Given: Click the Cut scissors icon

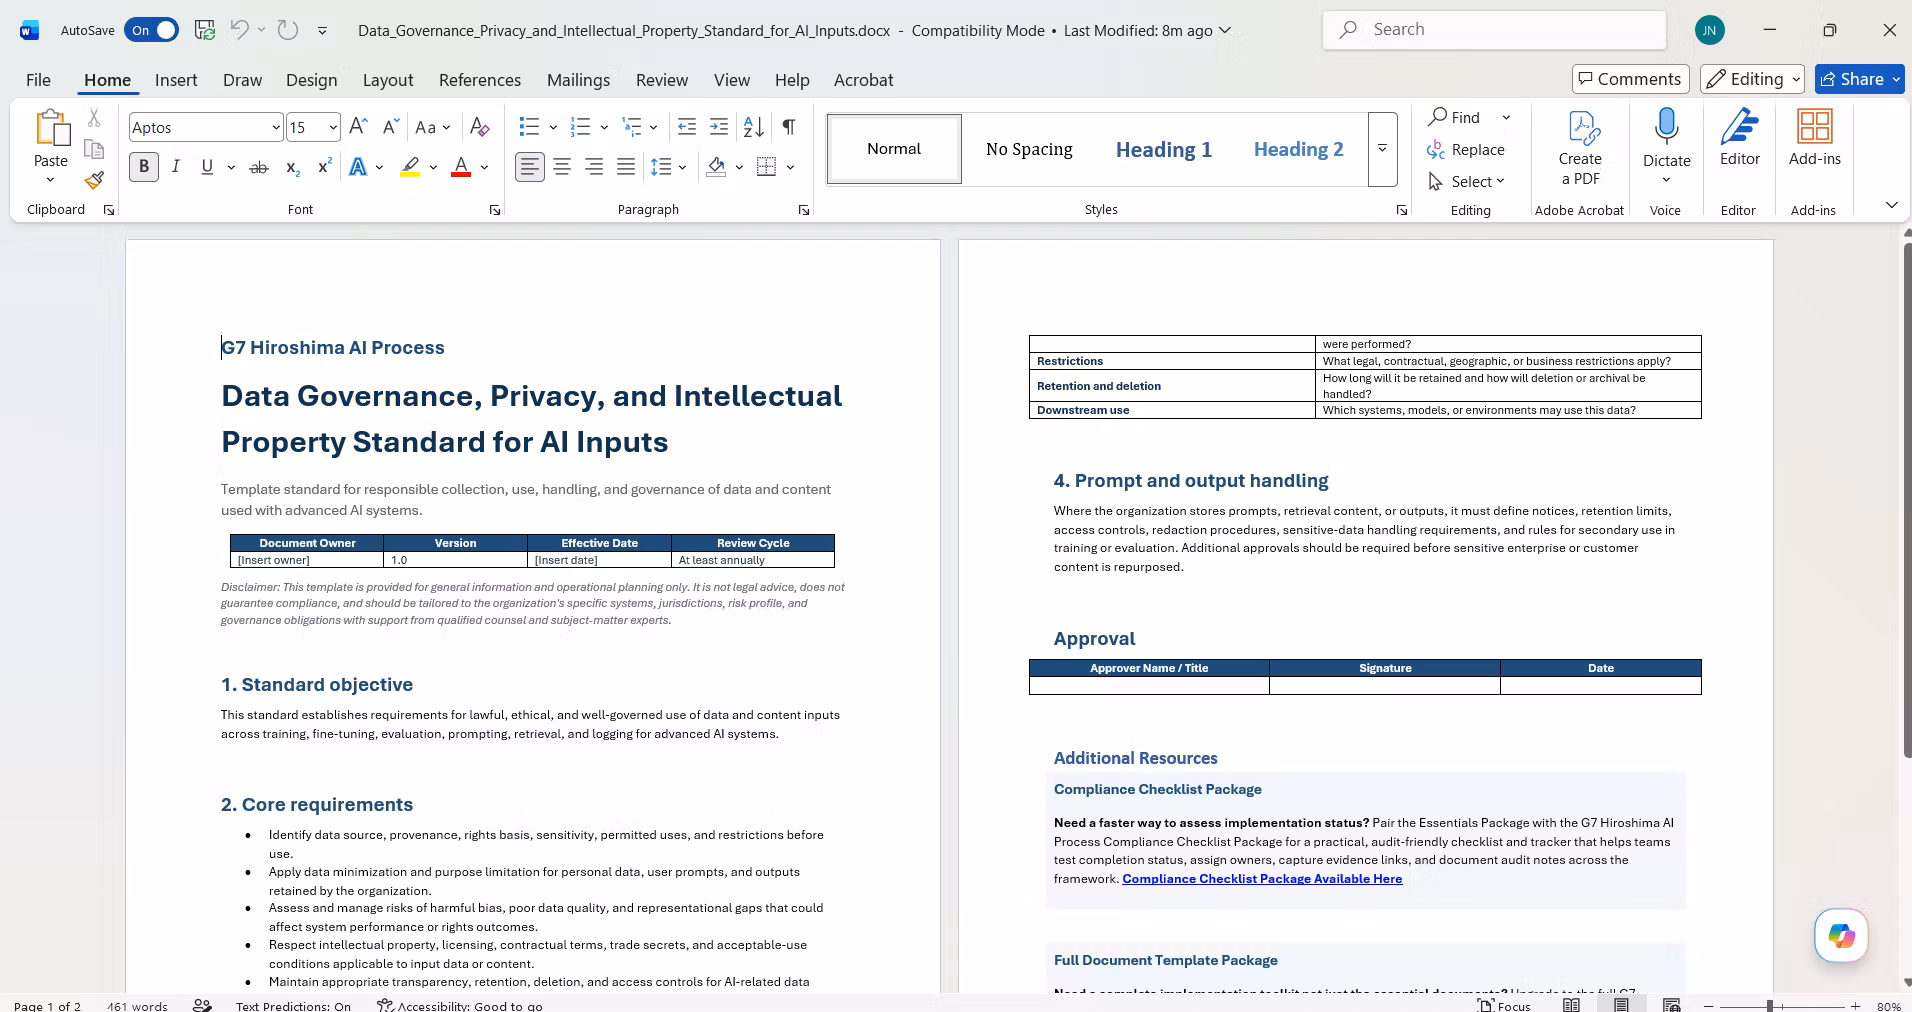Looking at the screenshot, I should 94,118.
